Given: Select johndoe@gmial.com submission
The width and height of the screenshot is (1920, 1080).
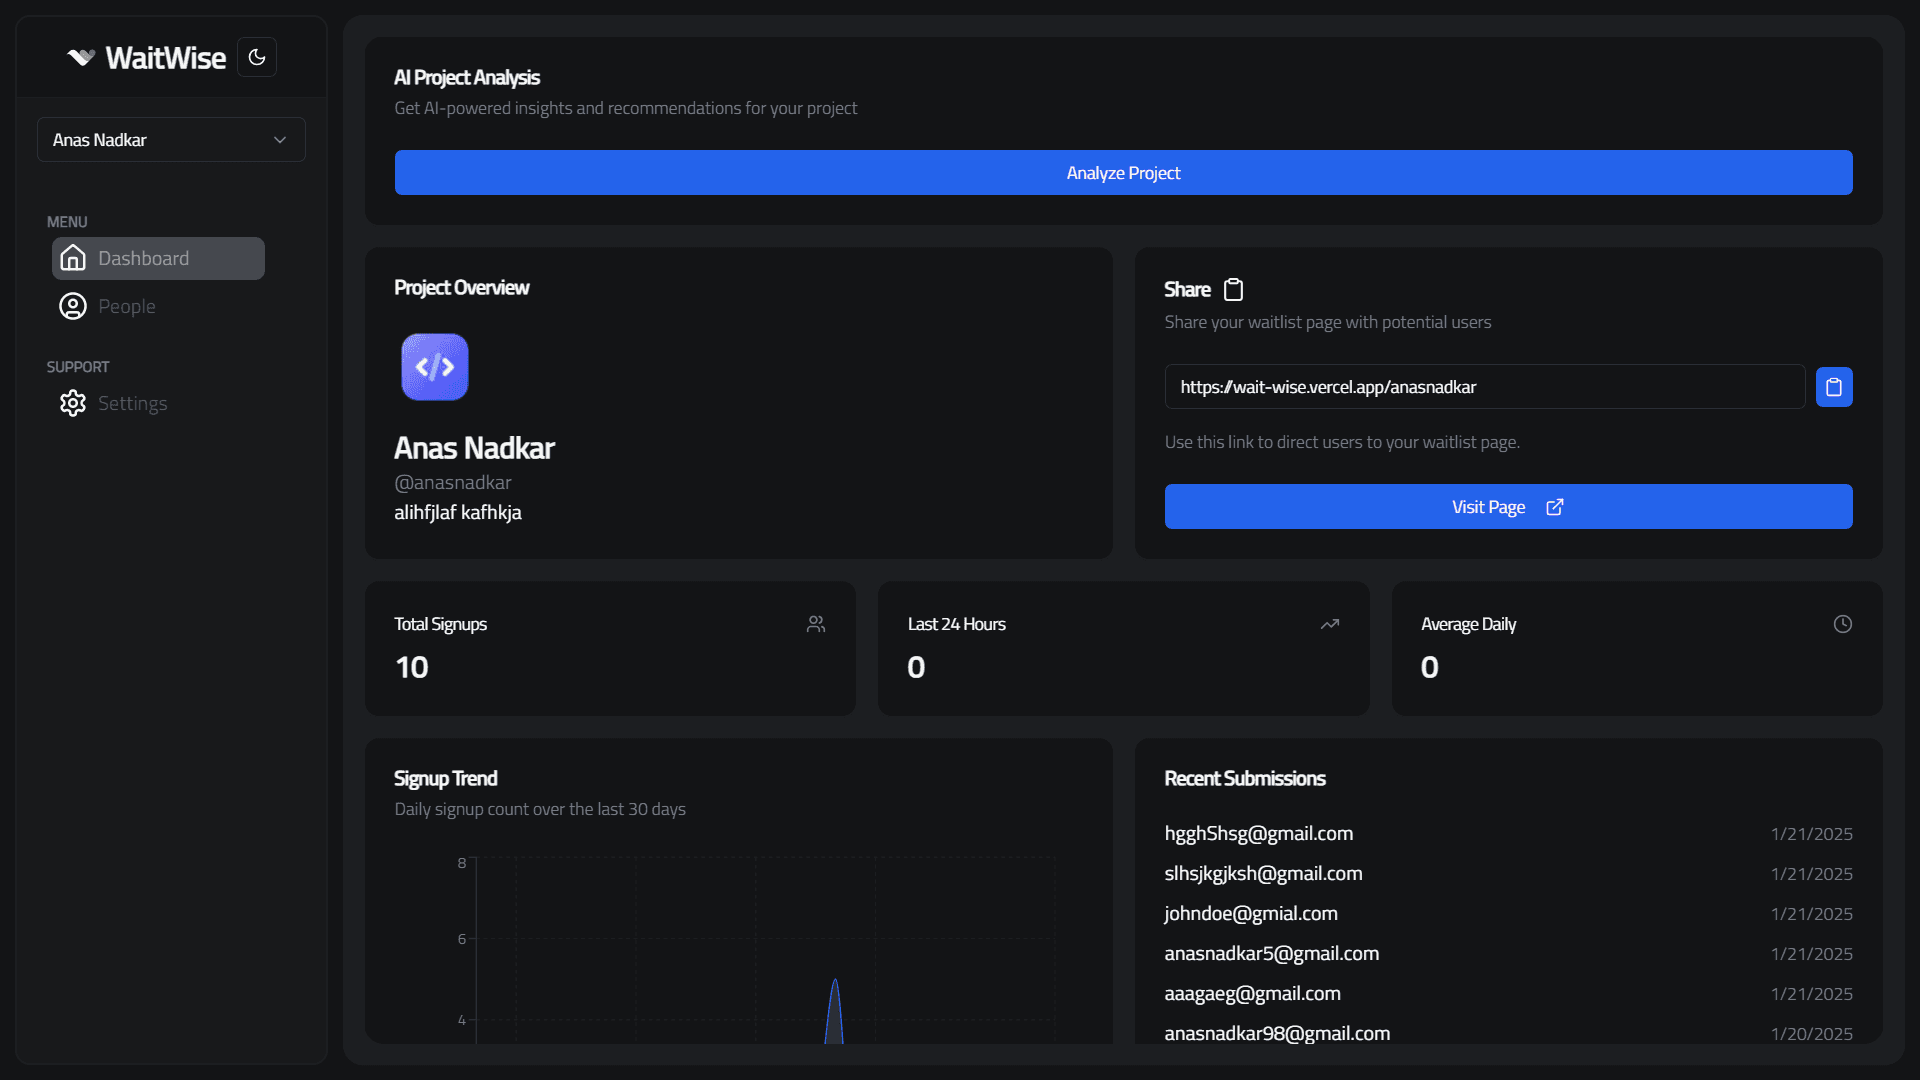Looking at the screenshot, I should click(1251, 913).
